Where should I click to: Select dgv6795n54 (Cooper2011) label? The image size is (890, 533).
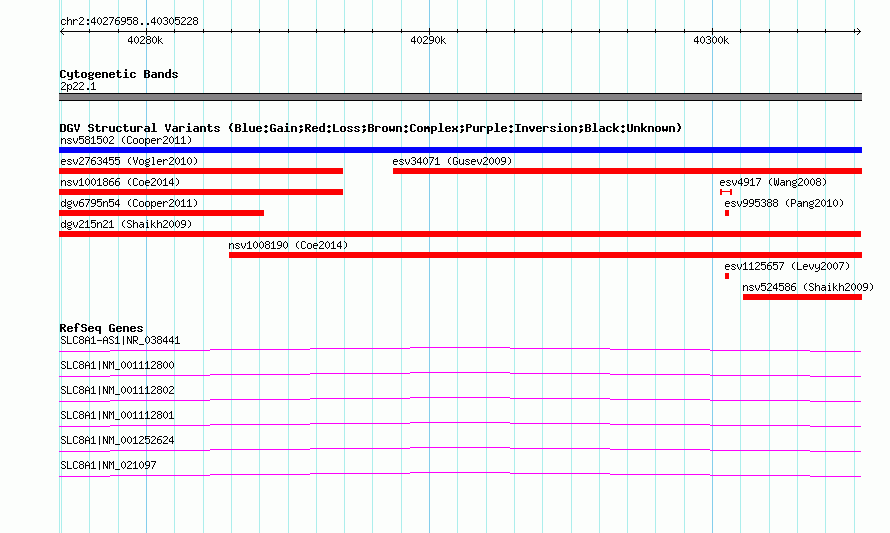coord(129,203)
